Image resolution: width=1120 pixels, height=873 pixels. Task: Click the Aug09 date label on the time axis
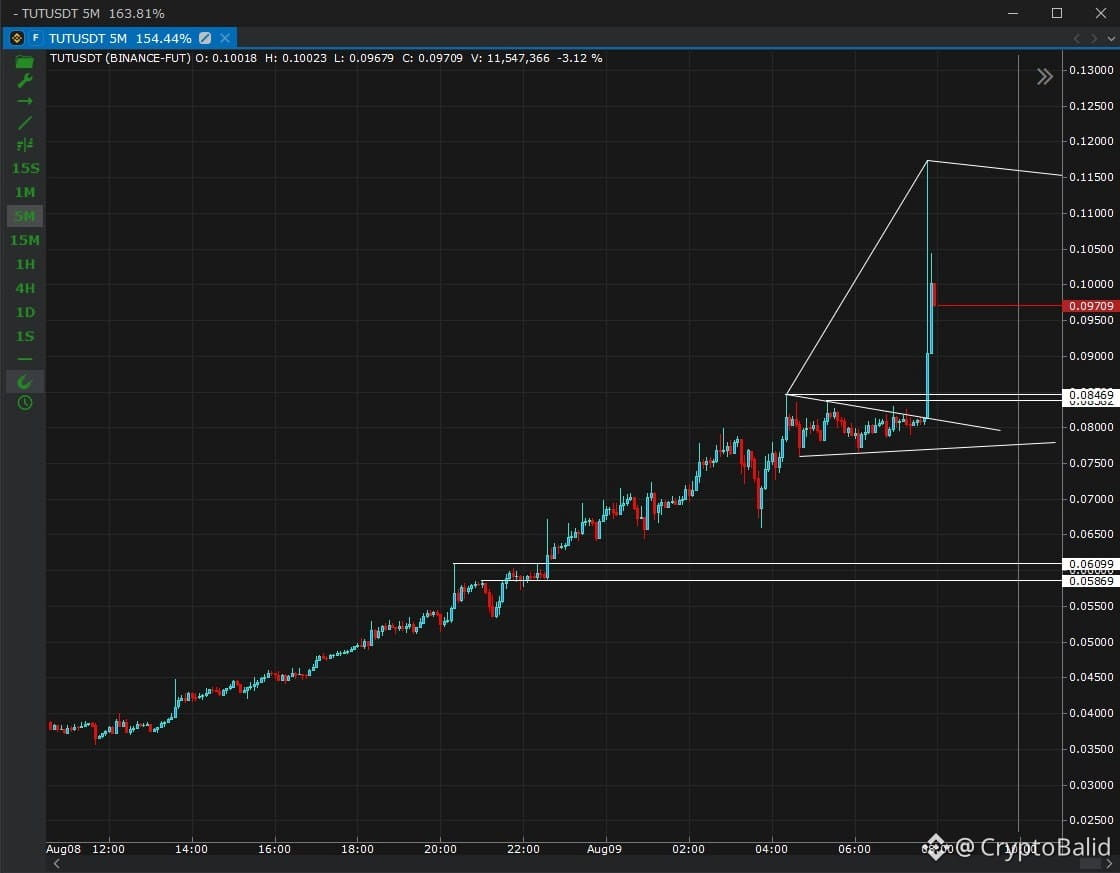click(x=604, y=849)
